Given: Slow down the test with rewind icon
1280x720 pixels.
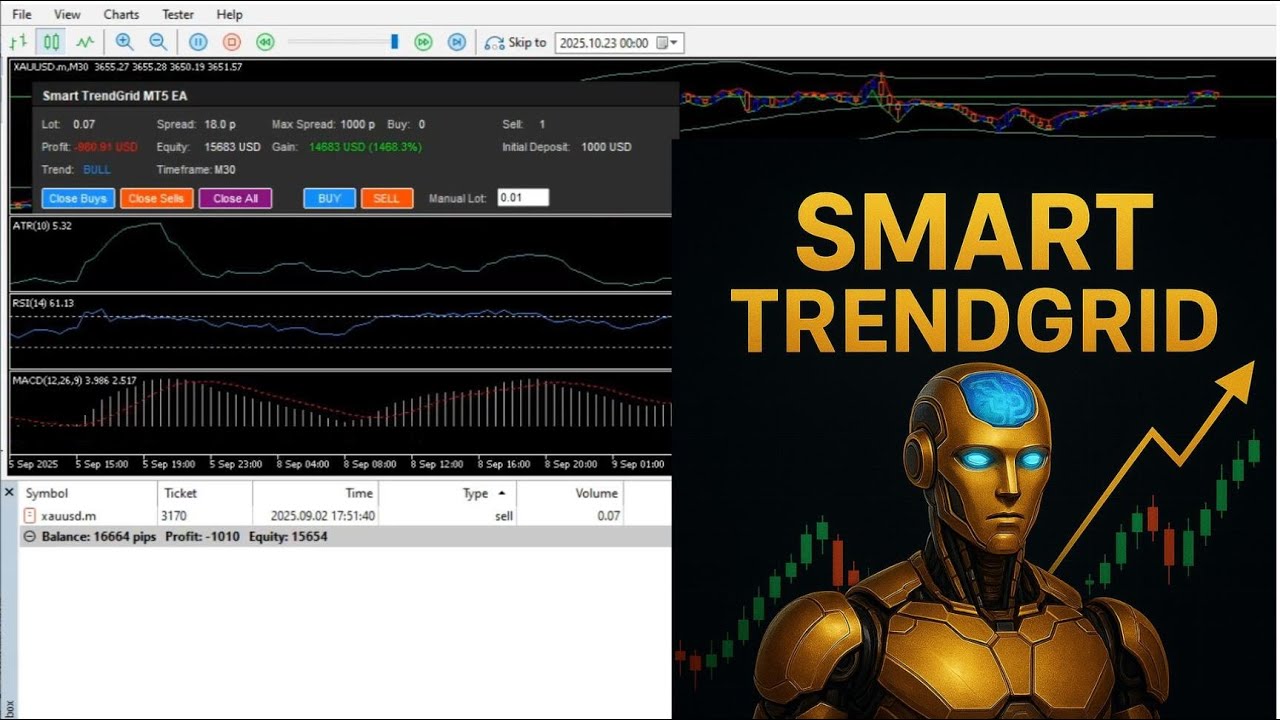Looking at the screenshot, I should coord(264,42).
